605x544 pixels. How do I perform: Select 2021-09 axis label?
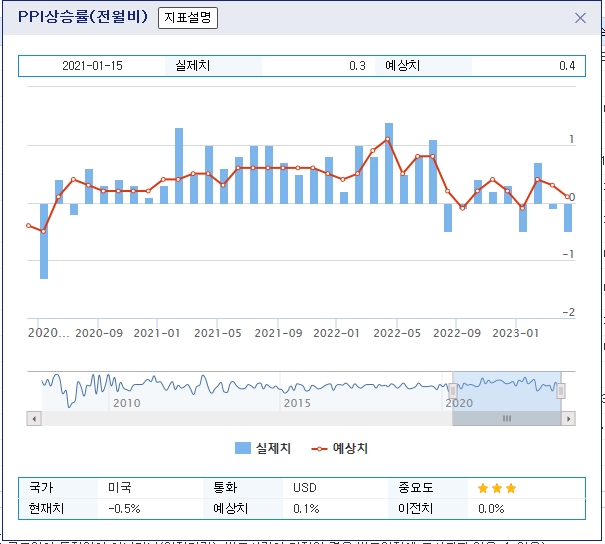tap(278, 333)
